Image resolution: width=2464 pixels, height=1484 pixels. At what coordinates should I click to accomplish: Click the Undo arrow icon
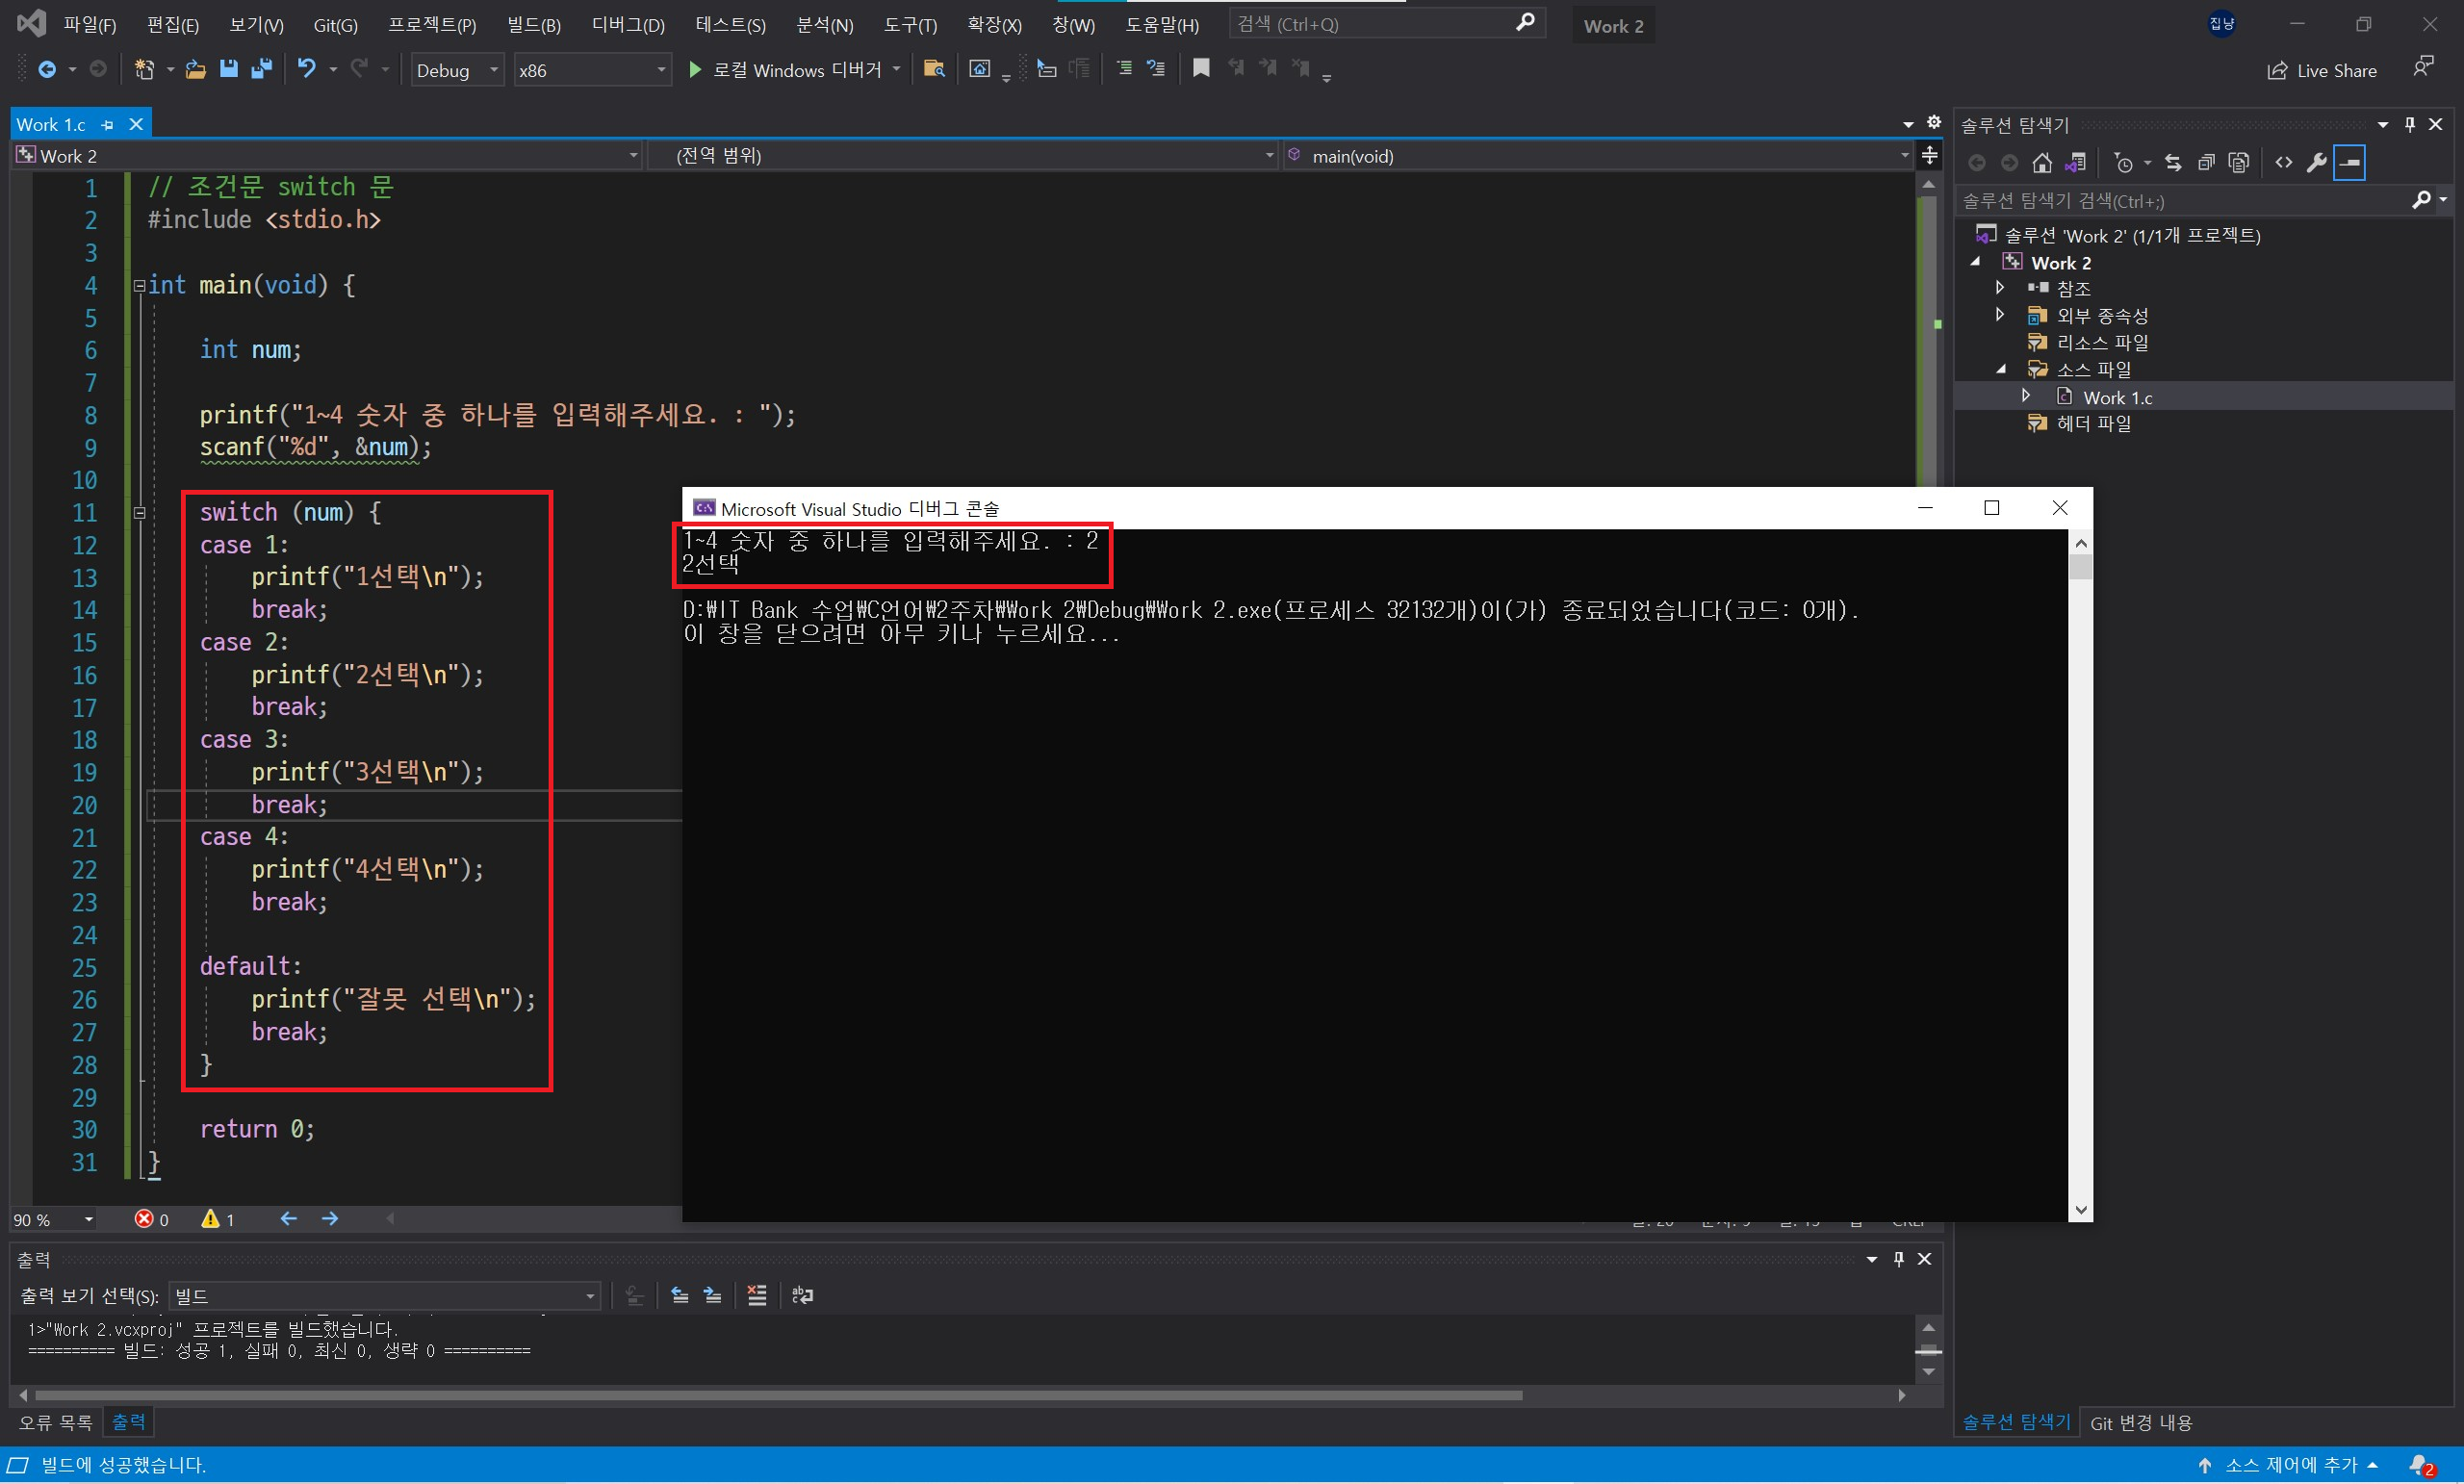tap(306, 69)
